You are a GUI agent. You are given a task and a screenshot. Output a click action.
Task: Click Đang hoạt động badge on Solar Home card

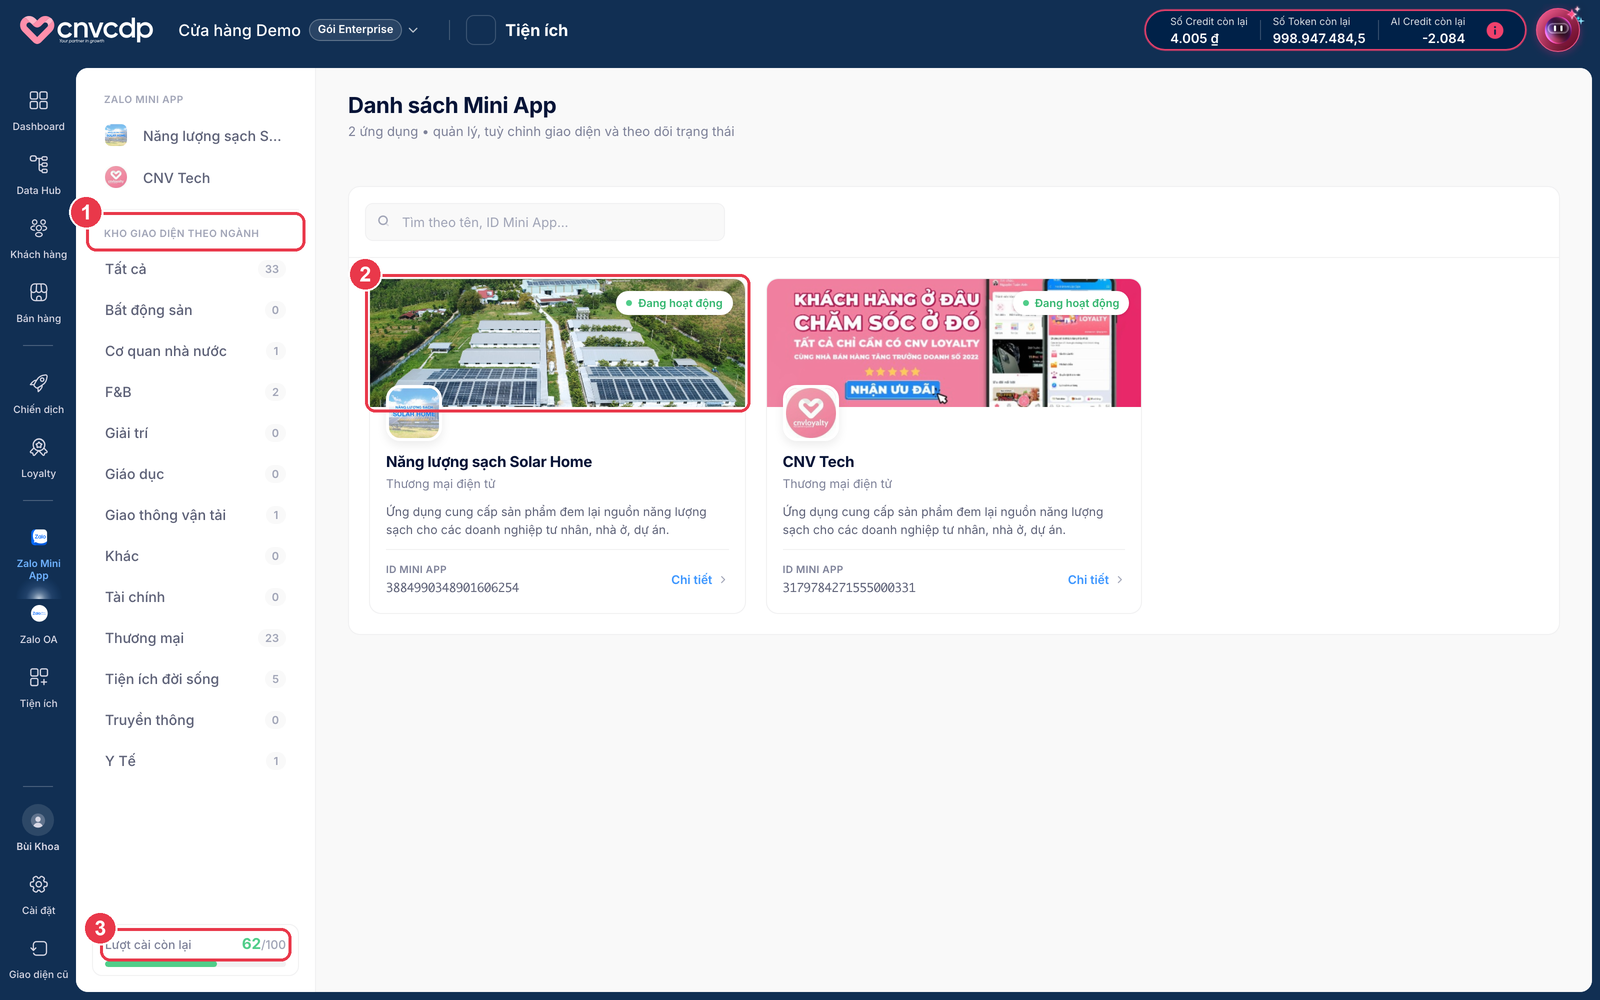coord(674,303)
